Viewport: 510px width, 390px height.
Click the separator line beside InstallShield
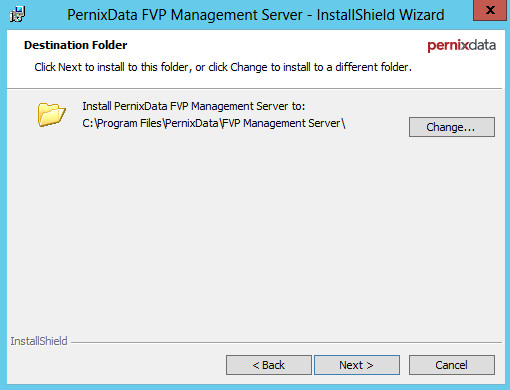[x=286, y=342]
